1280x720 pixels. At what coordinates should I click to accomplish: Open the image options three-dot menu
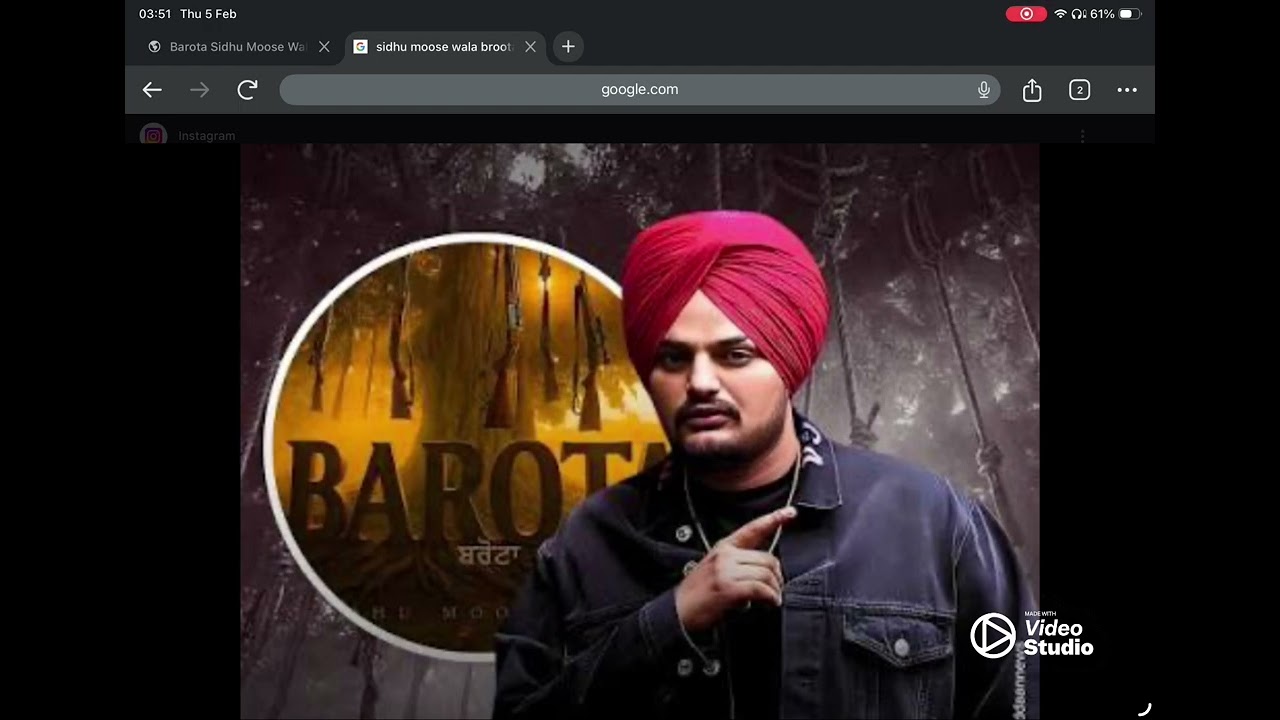pos(1082,136)
